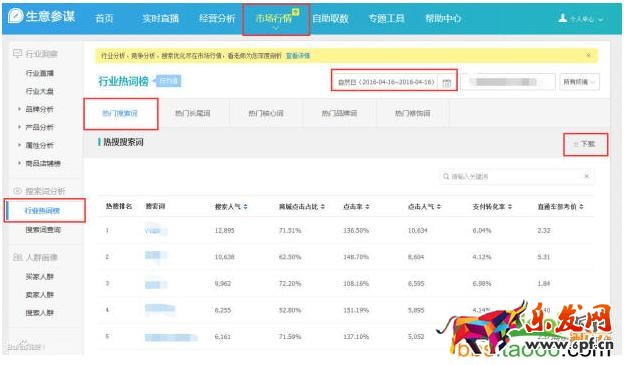
Task: Click the 生意参谋 logo icon
Action: click(15, 16)
